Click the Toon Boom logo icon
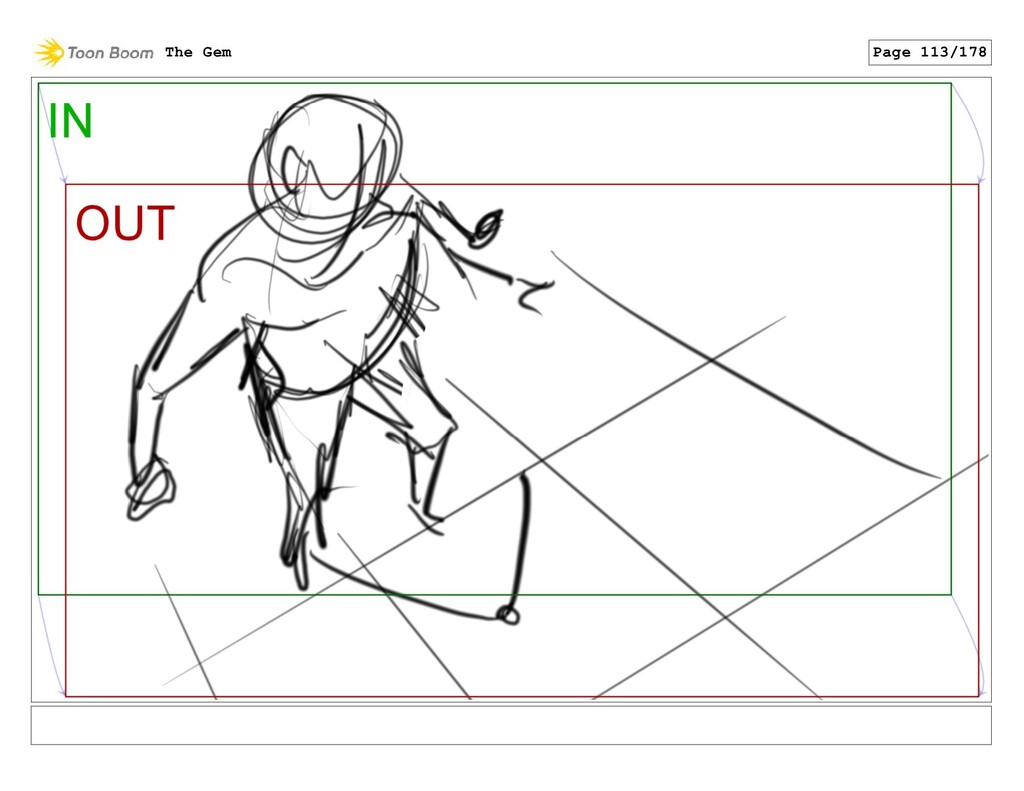 [x=49, y=52]
